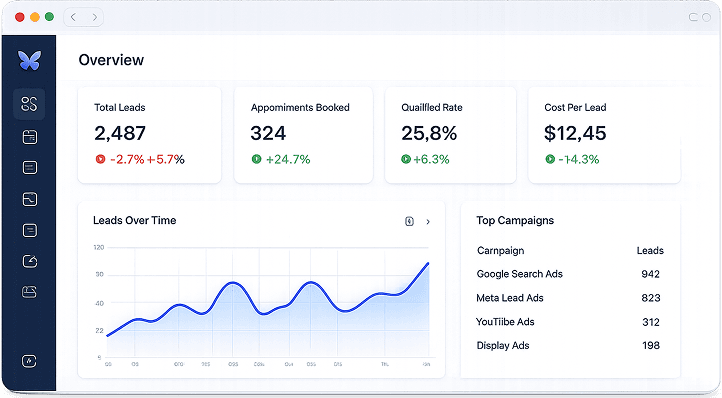
Task: Click the Total Leads card title
Action: pos(120,107)
